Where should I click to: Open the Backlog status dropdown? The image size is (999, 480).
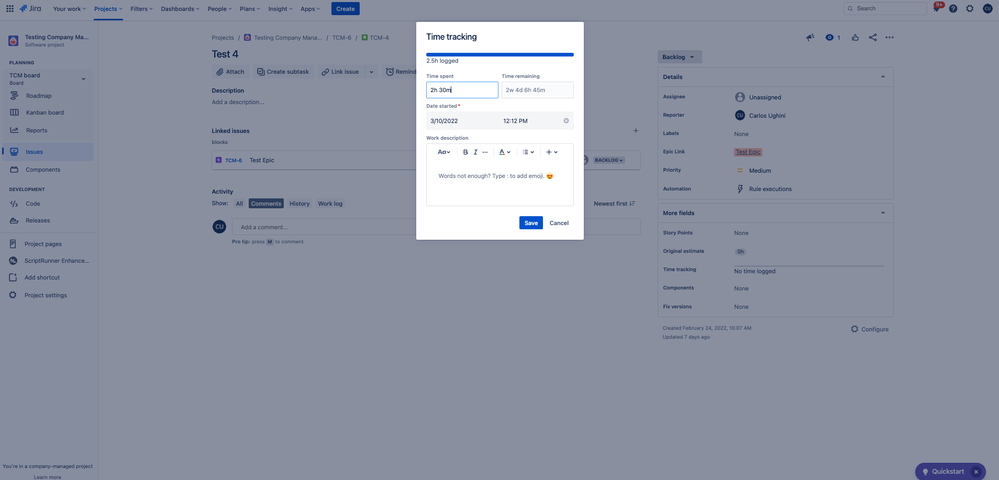tap(680, 57)
